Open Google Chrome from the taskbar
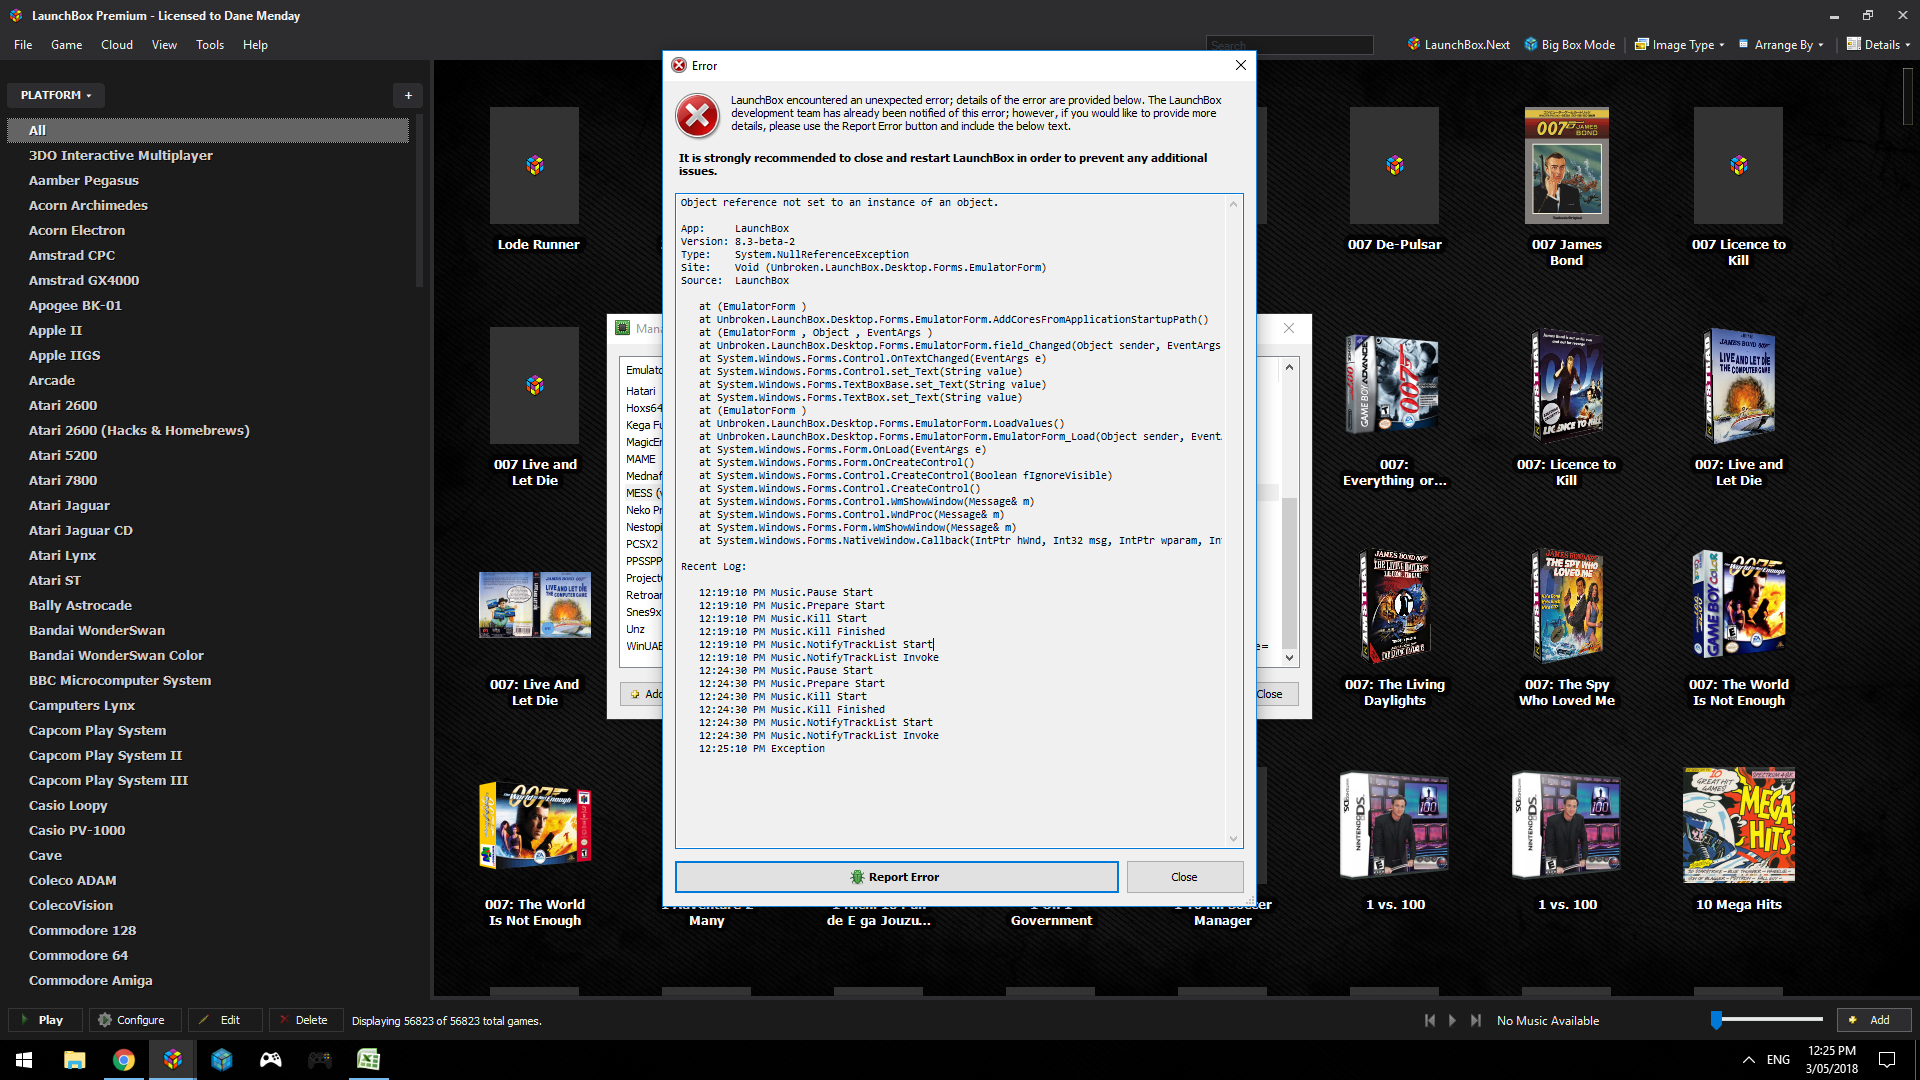 click(123, 1060)
